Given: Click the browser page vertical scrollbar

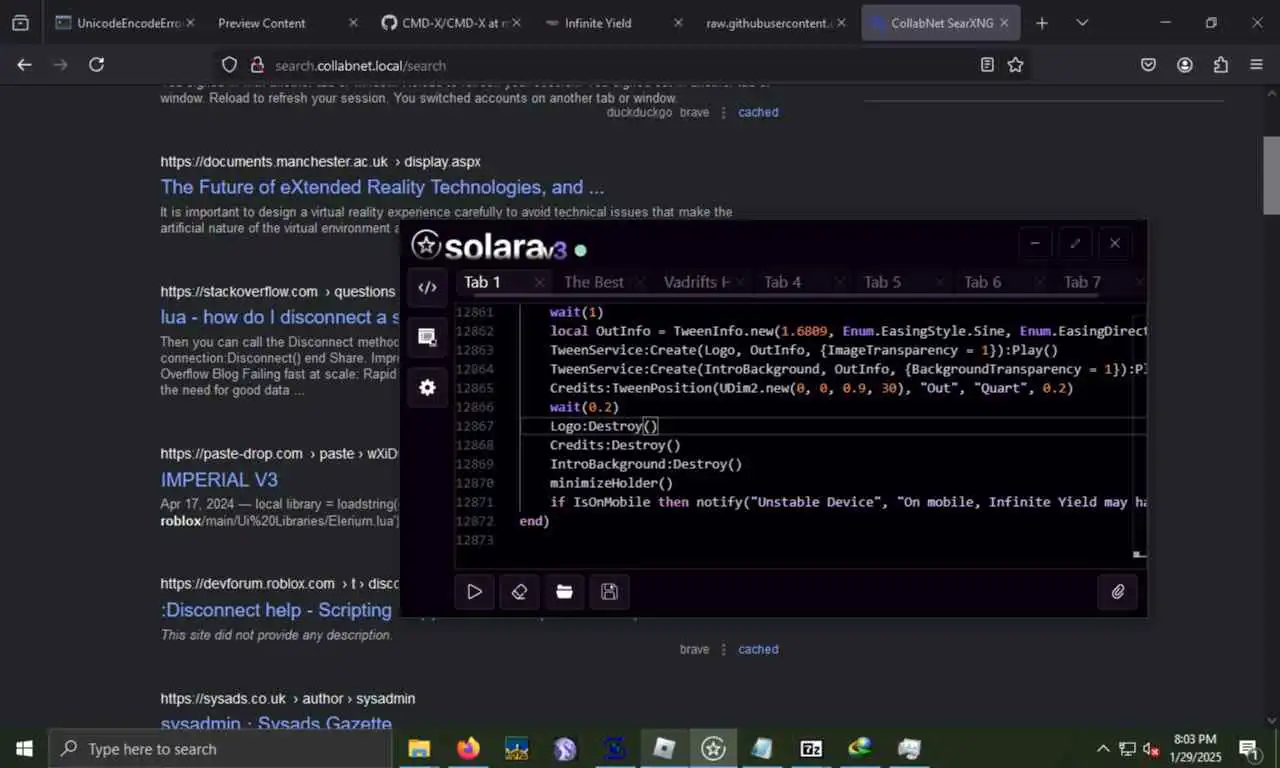Looking at the screenshot, I should coord(1271,175).
